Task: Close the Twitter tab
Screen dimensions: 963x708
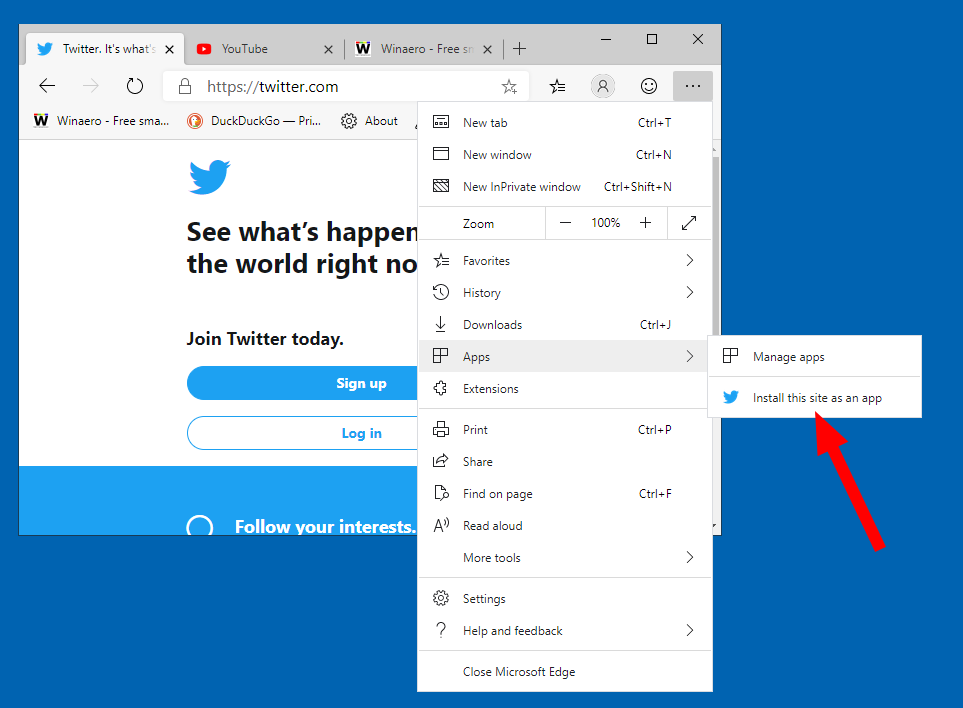Action: point(170,49)
